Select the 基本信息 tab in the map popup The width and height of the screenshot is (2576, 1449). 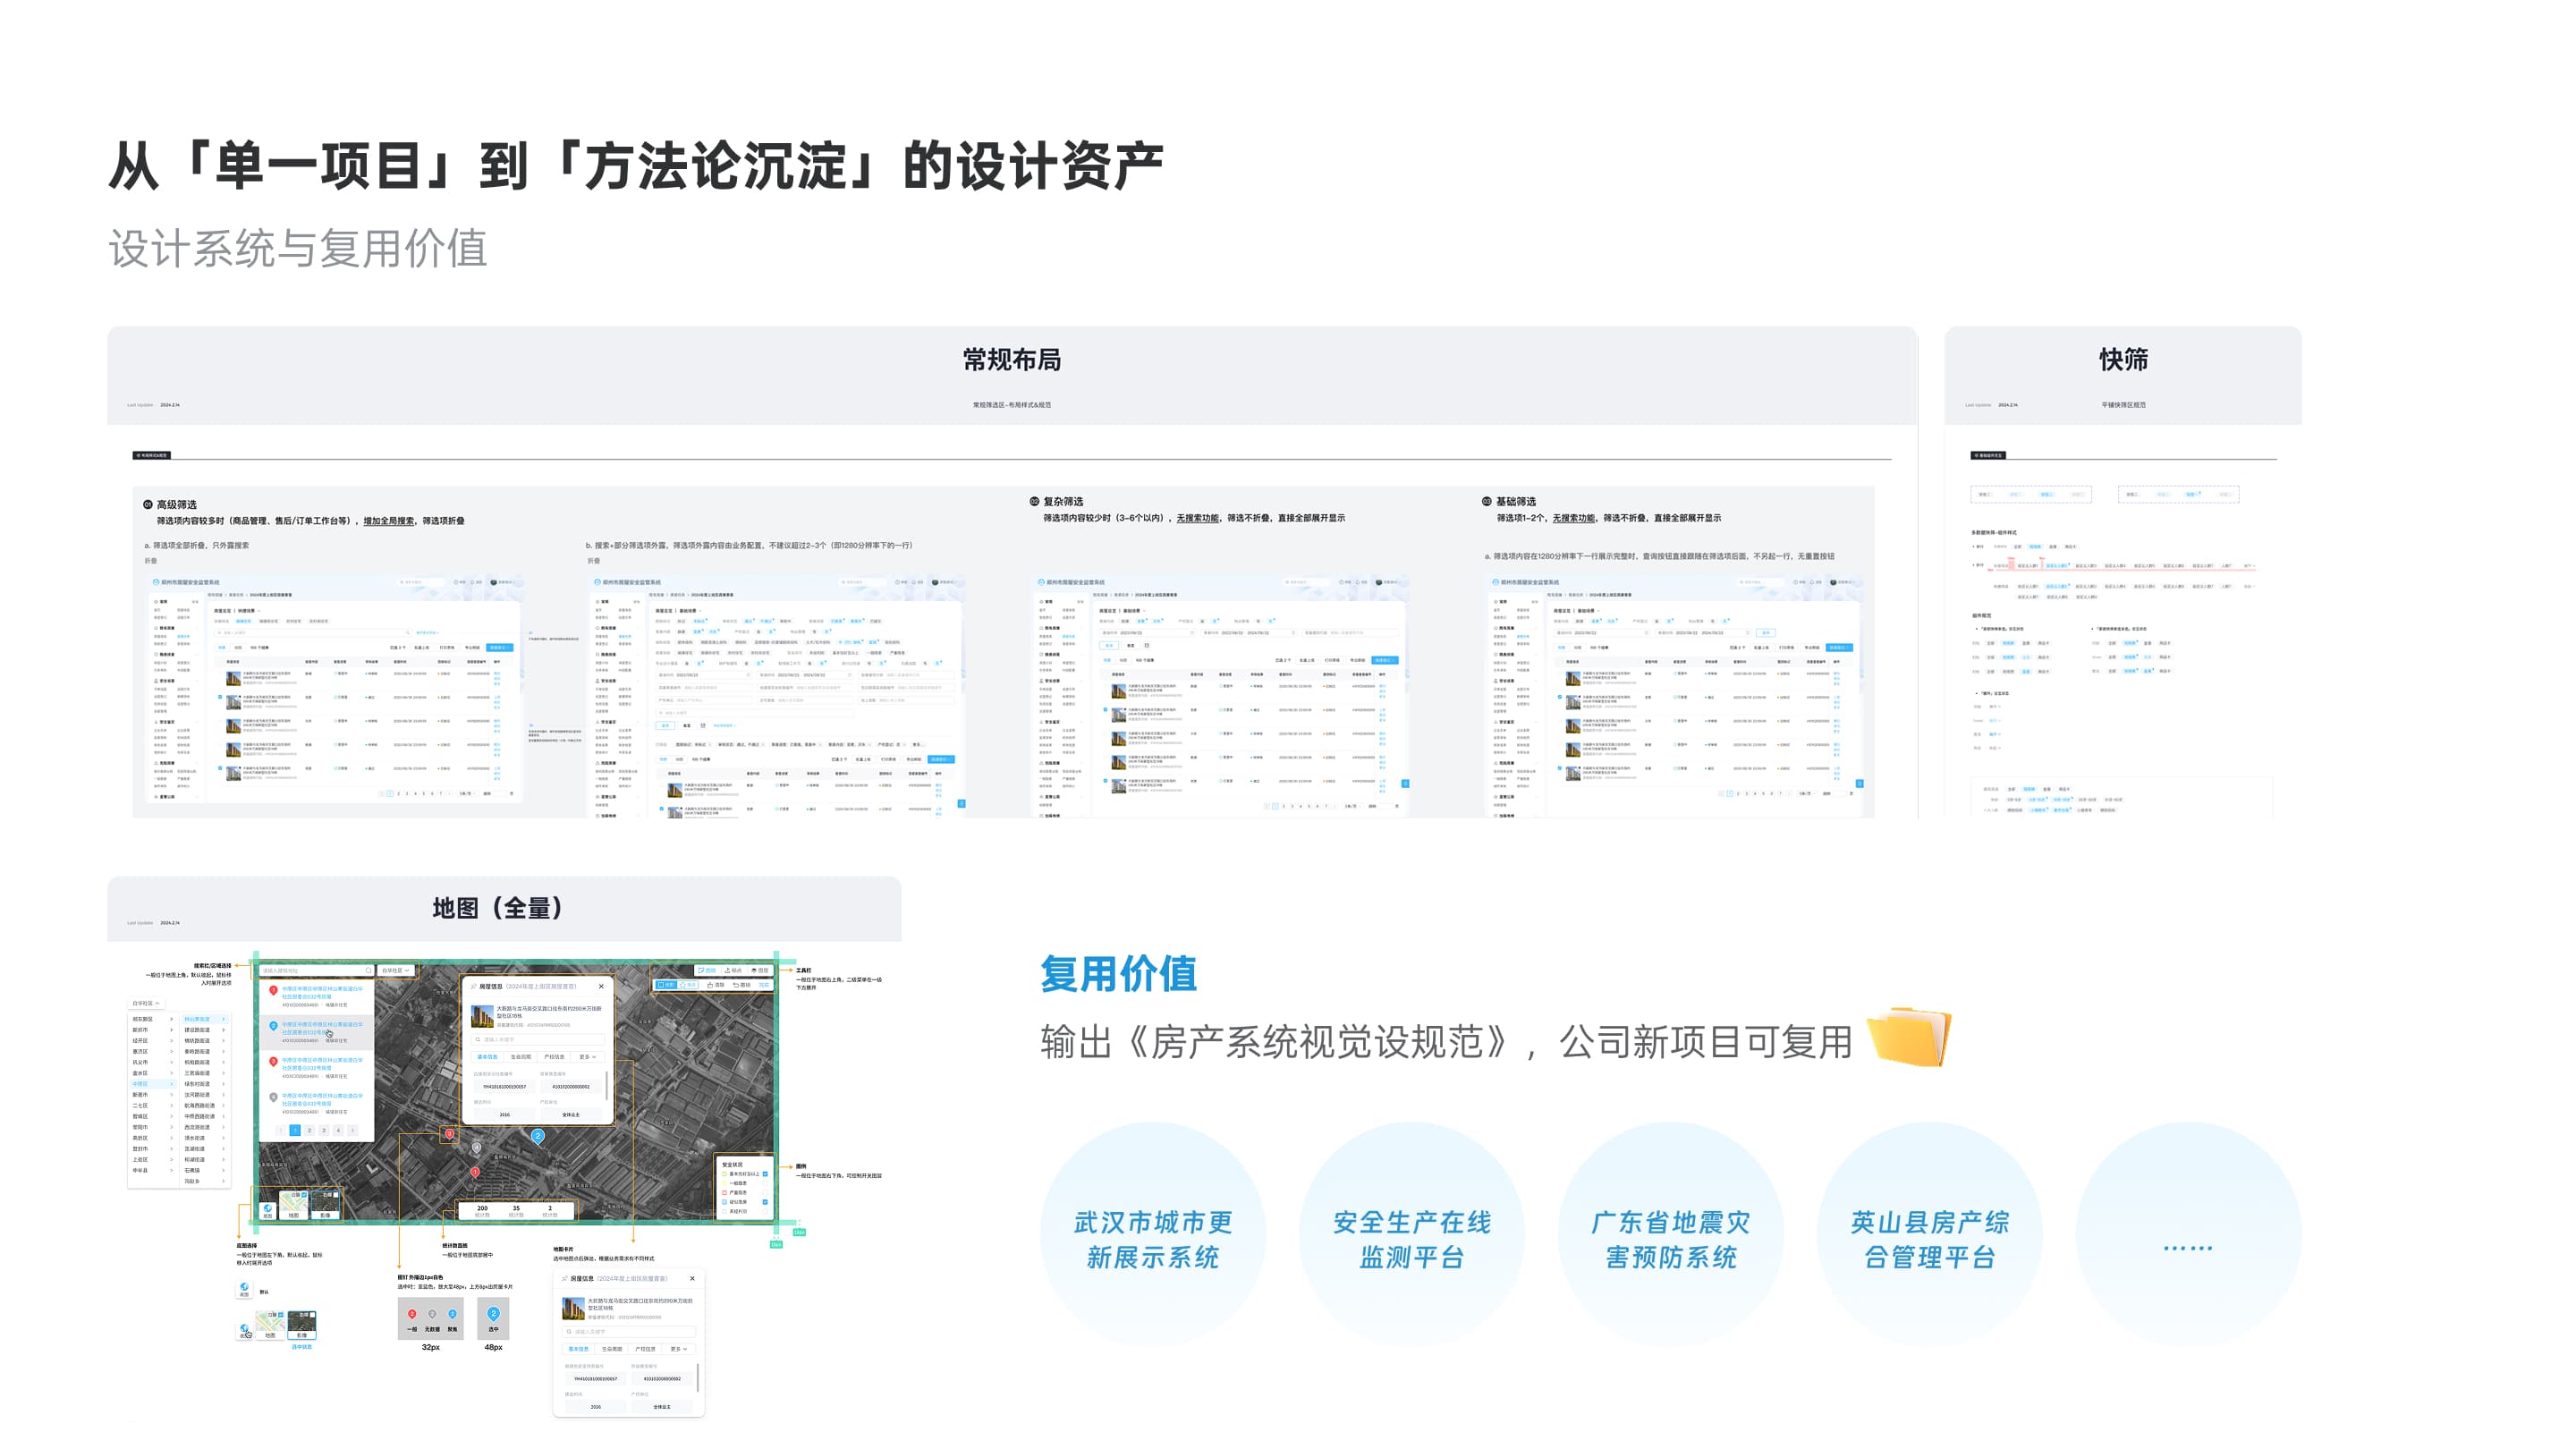488,1057
